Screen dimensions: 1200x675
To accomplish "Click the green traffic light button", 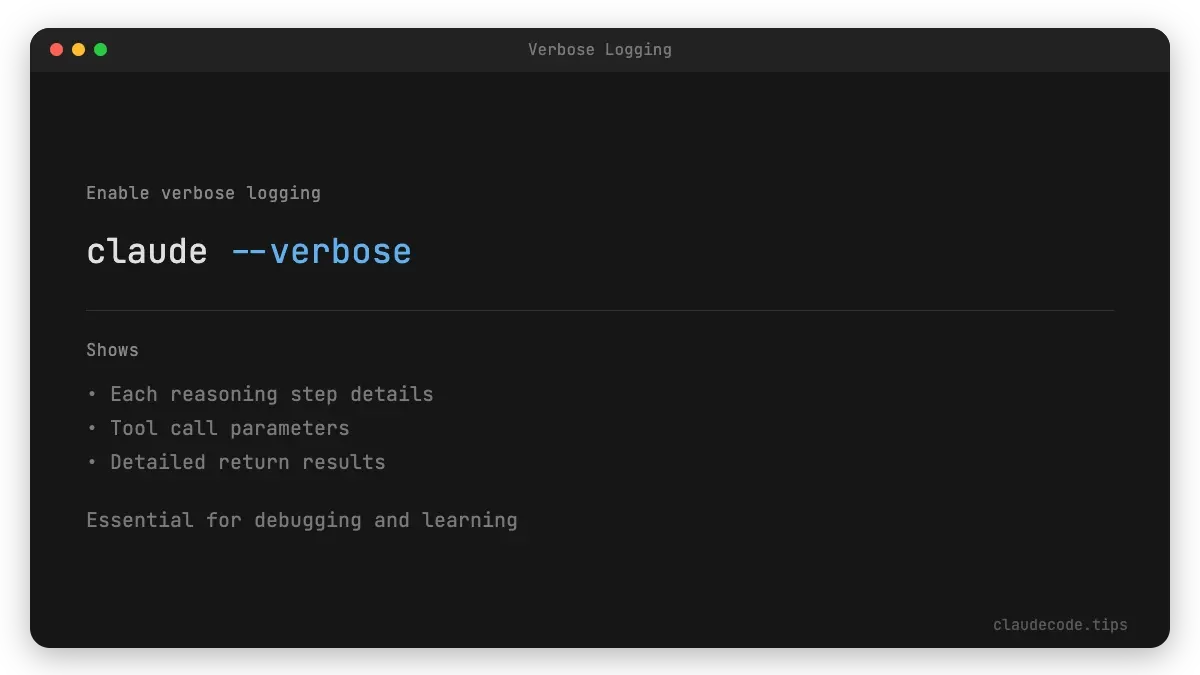I will click(x=99, y=48).
